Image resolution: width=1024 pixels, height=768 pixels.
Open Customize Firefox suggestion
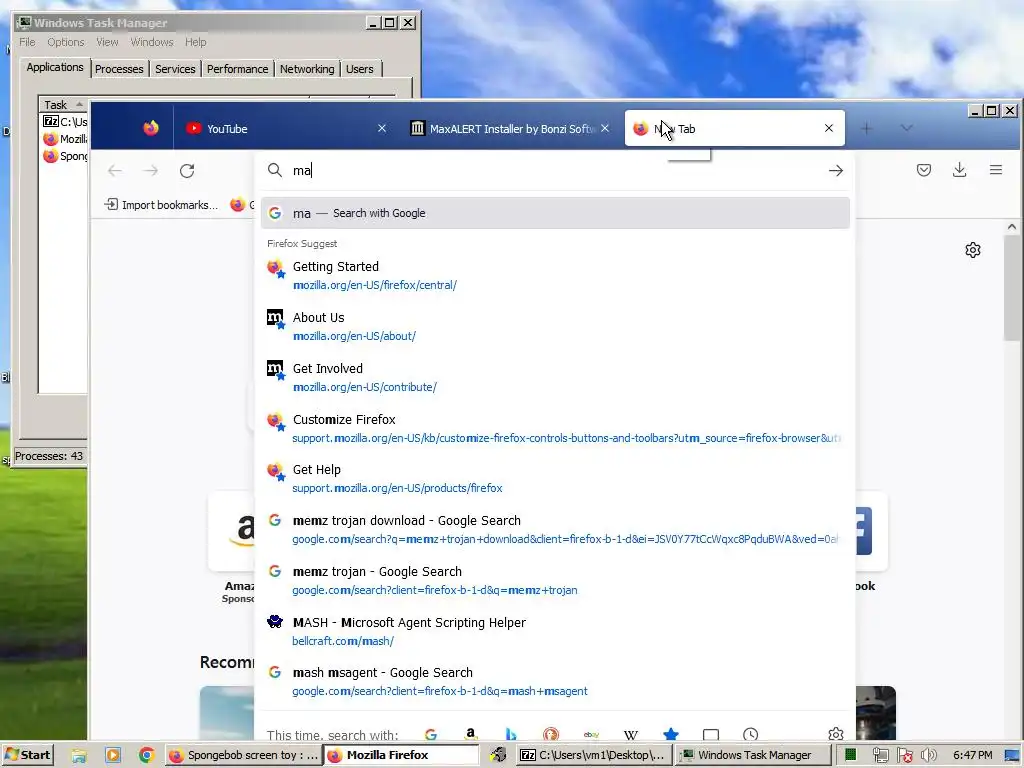pyautogui.click(x=555, y=428)
